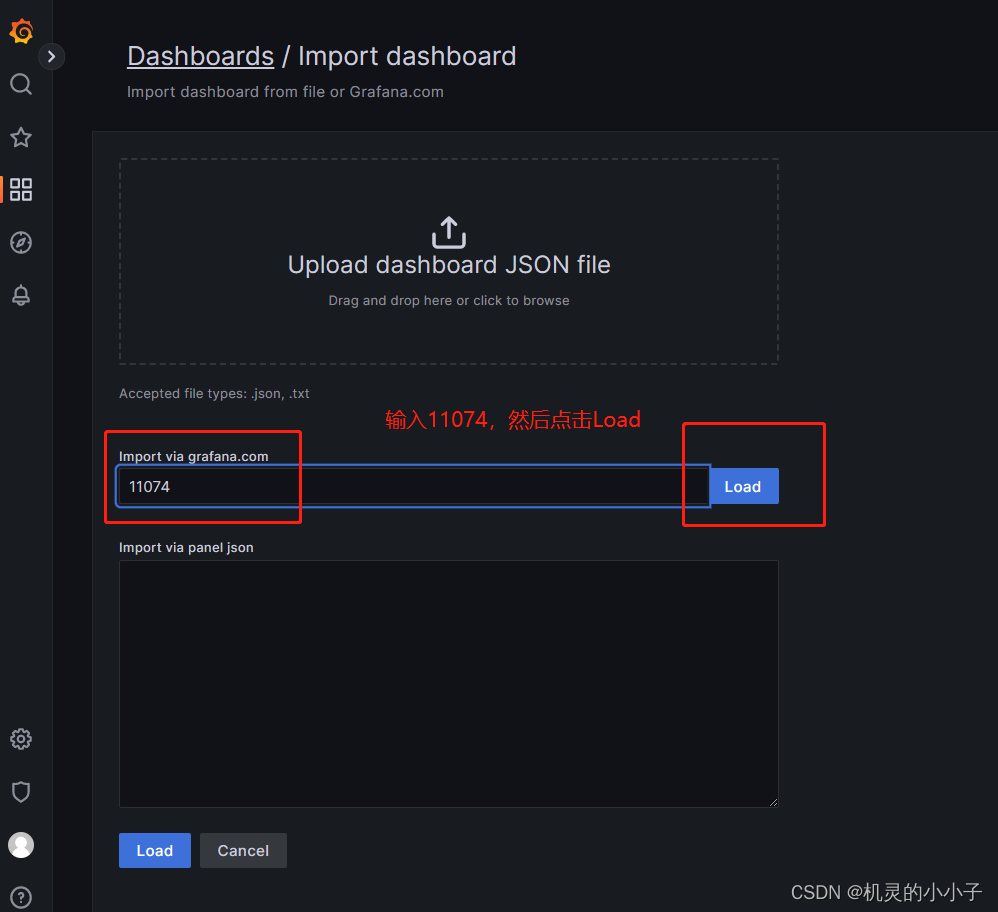Viewport: 998px width, 912px height.
Task: Focus the Import via grafana.com input field
Action: pos(413,486)
